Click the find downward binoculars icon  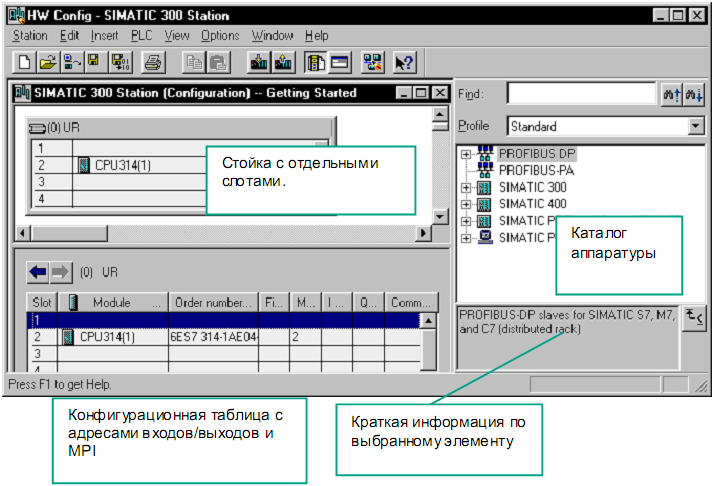tap(694, 95)
